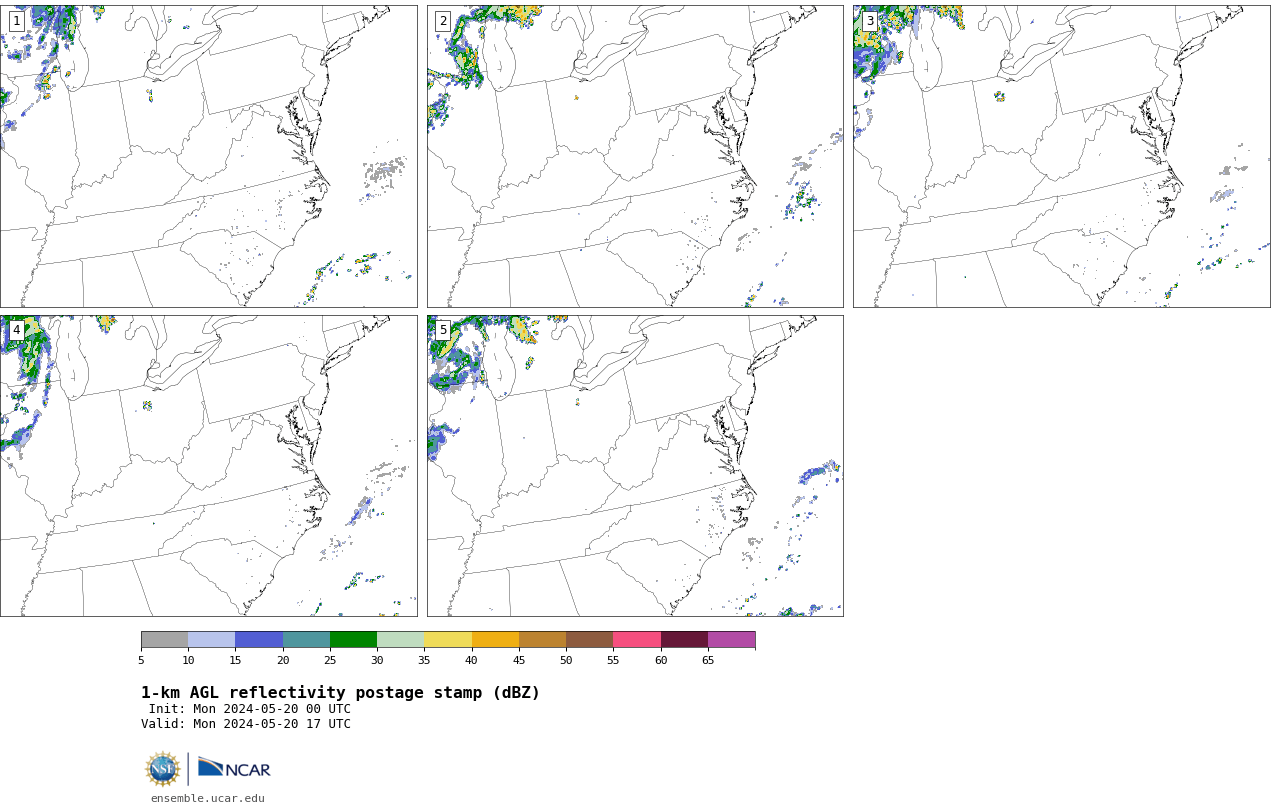Click the blue 15-20 dBZ swatch
The height and width of the screenshot is (809, 1280).
point(259,640)
